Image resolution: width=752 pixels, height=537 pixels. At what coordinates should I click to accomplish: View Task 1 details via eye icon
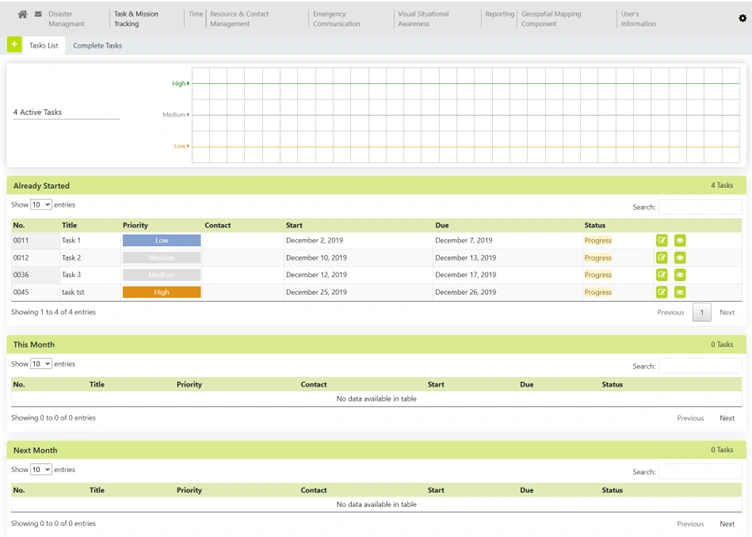(680, 240)
